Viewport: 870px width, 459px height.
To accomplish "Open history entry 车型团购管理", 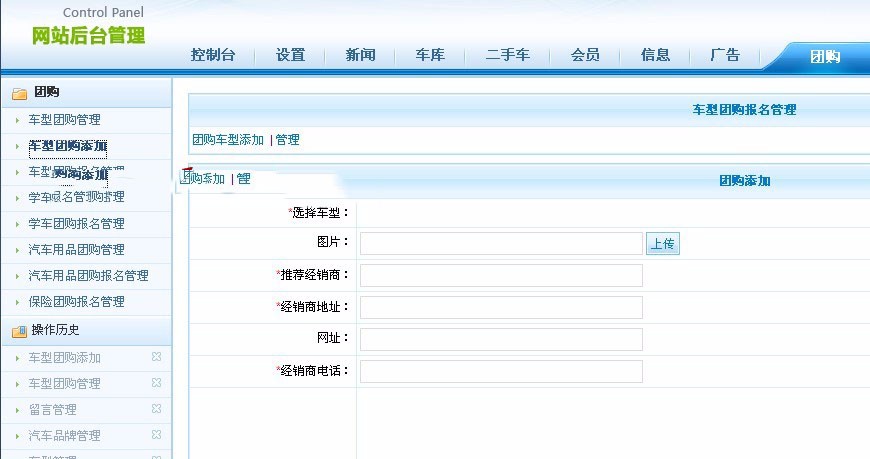I will point(64,384).
